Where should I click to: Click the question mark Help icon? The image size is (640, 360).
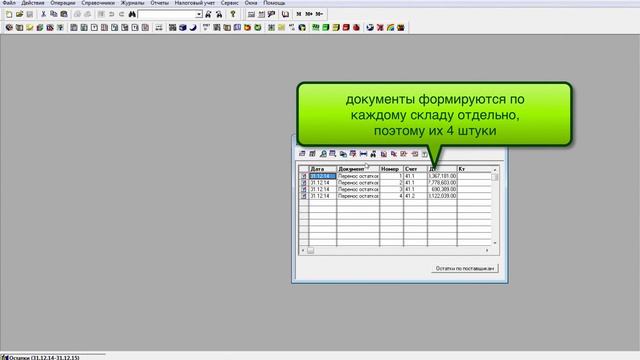pos(233,14)
